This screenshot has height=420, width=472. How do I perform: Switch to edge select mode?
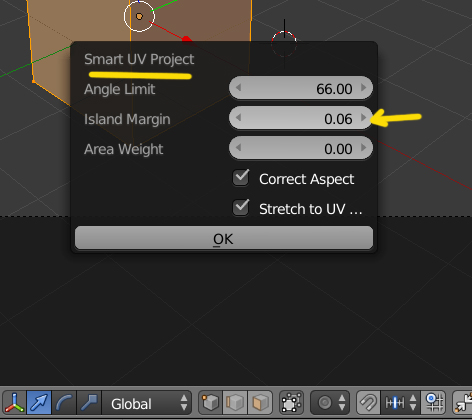235,403
